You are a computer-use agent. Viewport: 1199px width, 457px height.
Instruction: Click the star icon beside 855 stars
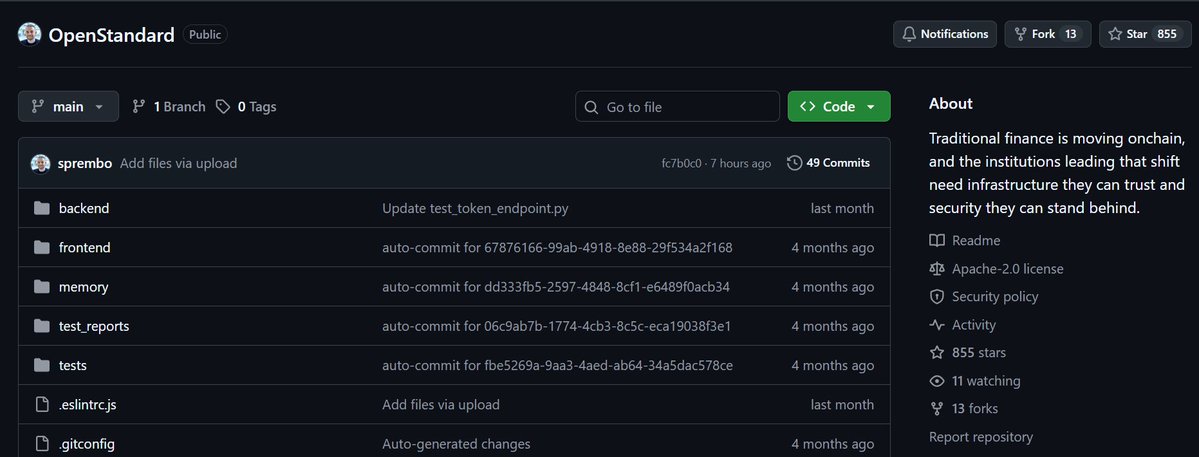pyautogui.click(x=937, y=352)
